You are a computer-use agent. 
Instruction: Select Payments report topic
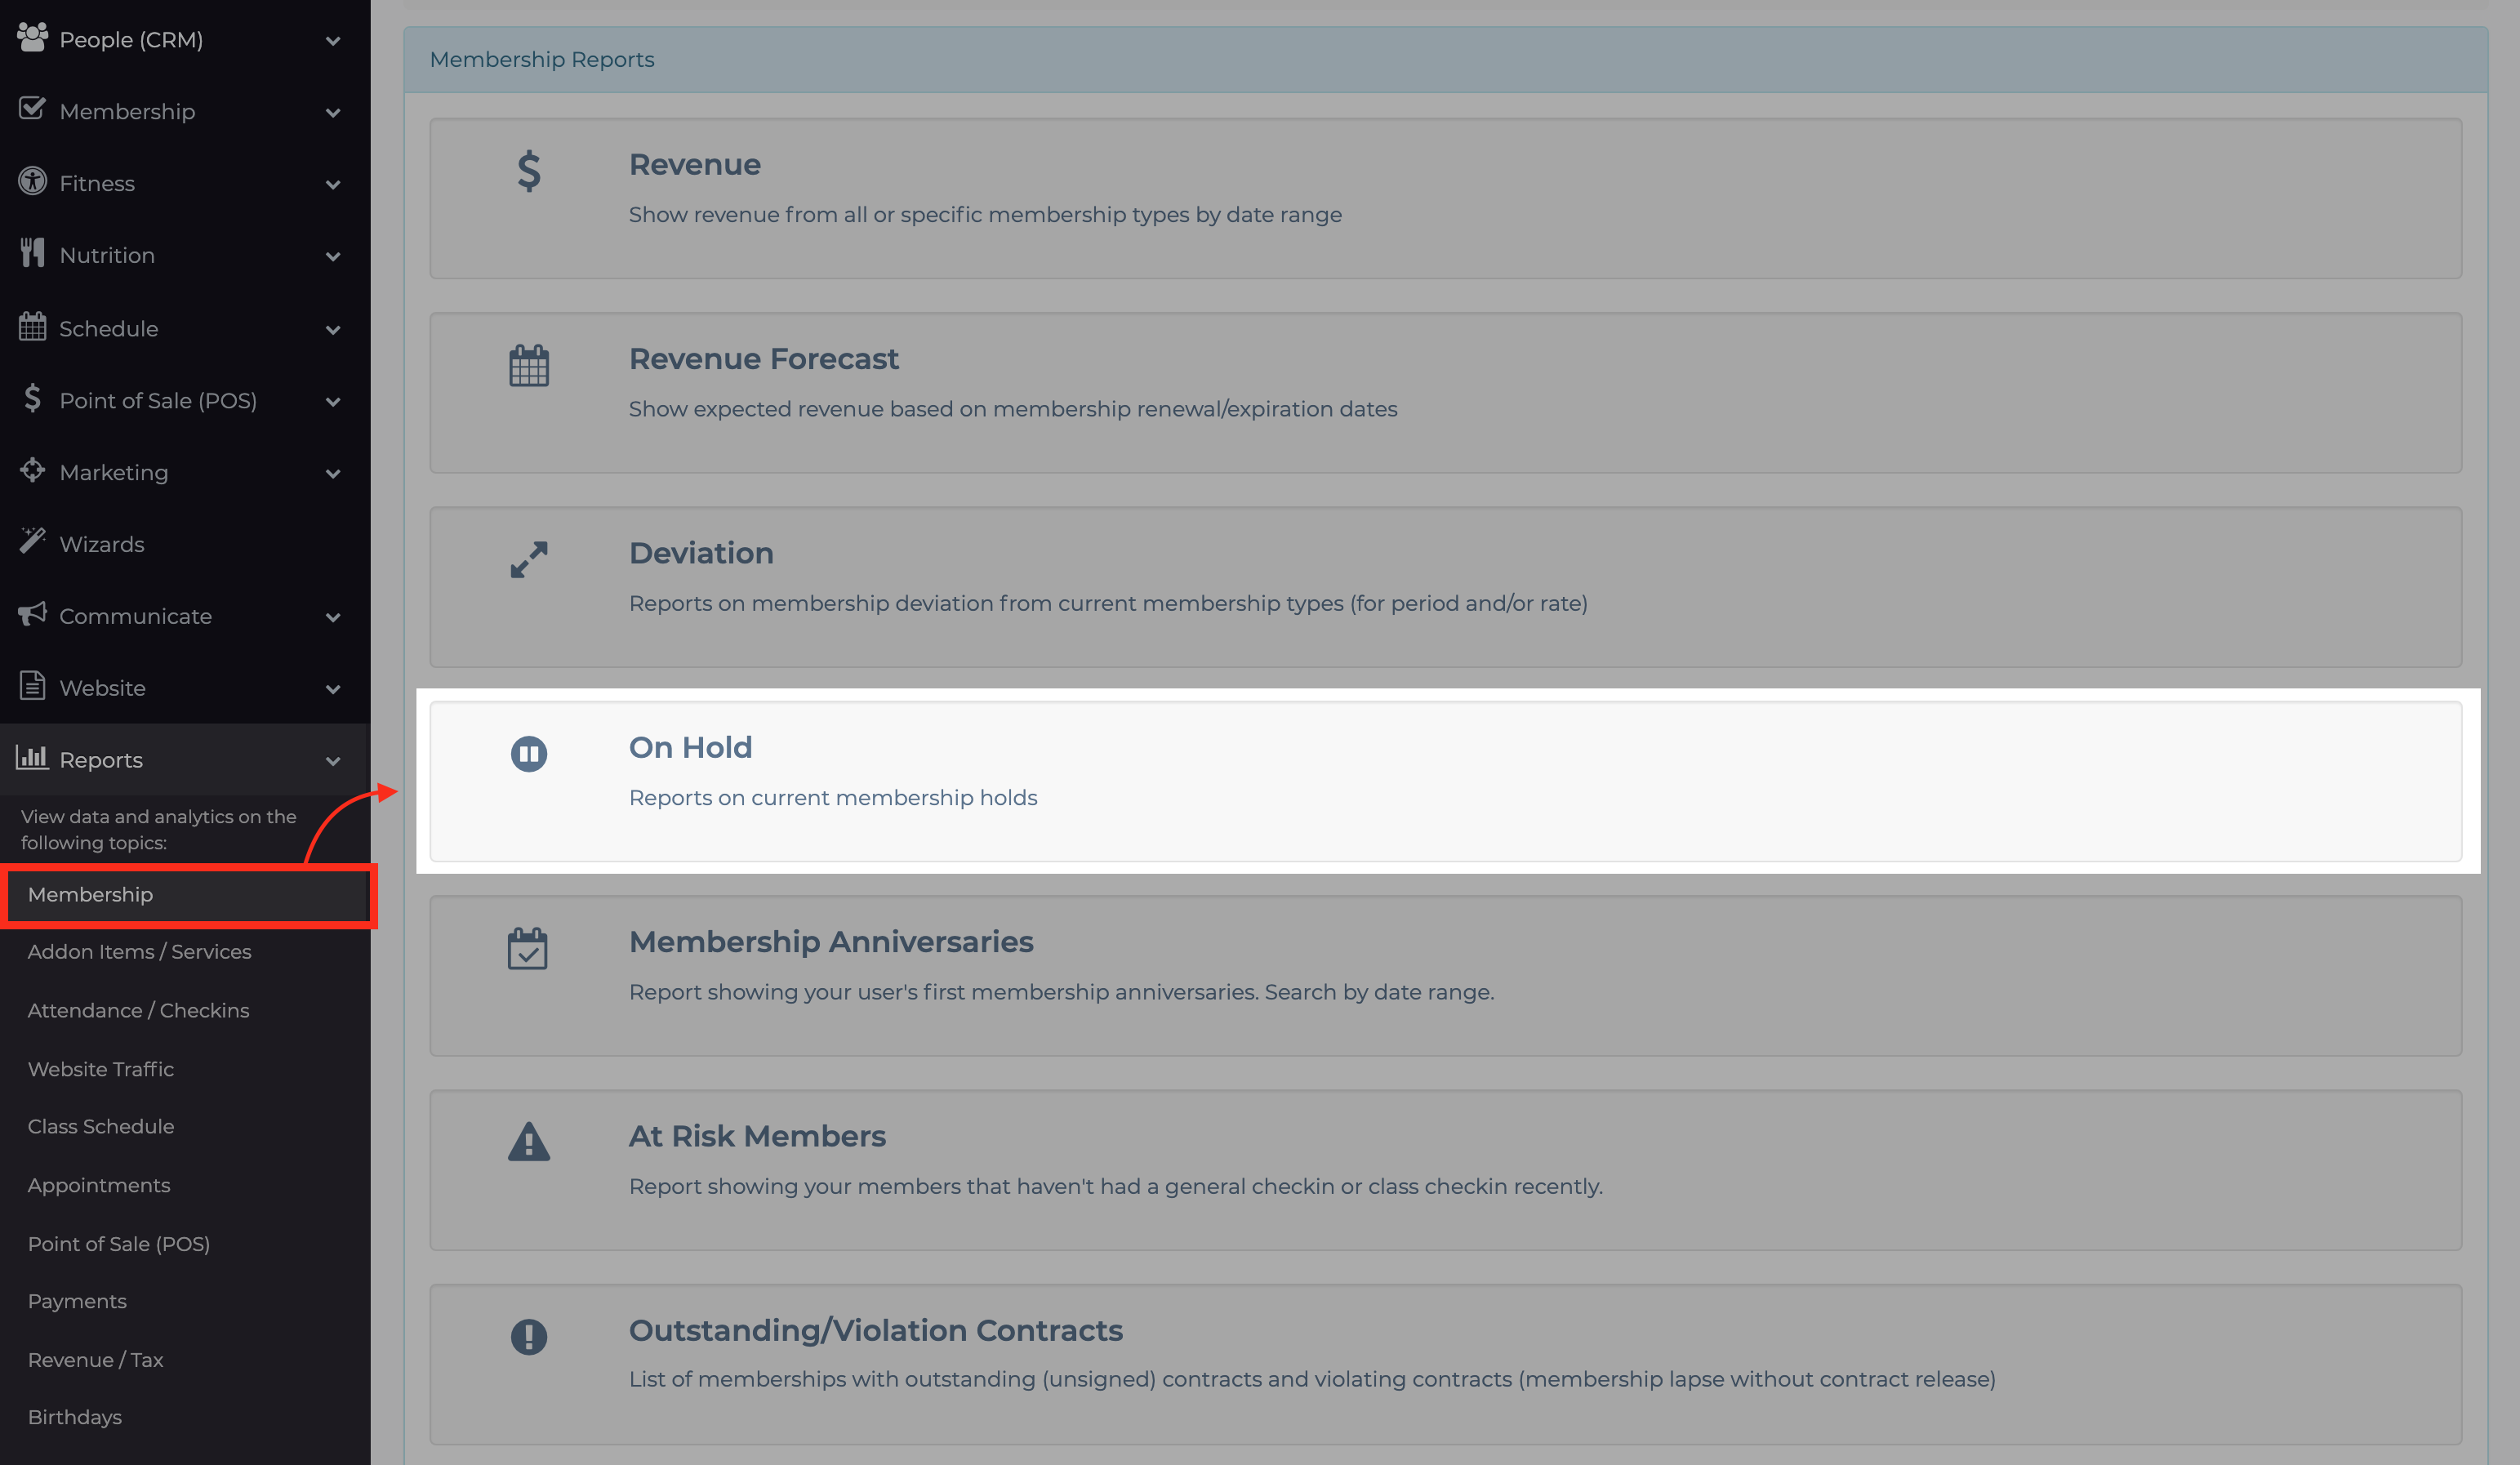point(77,1301)
